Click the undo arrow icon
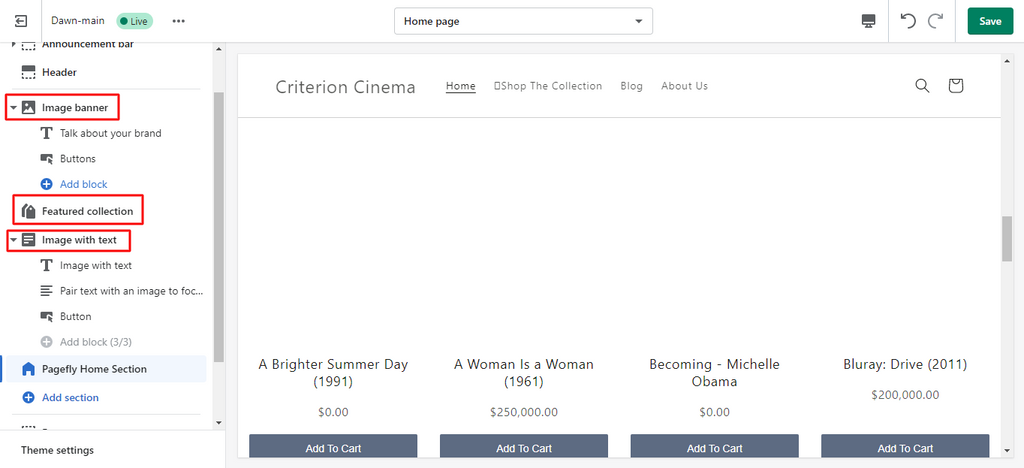The image size is (1024, 468). tap(908, 21)
